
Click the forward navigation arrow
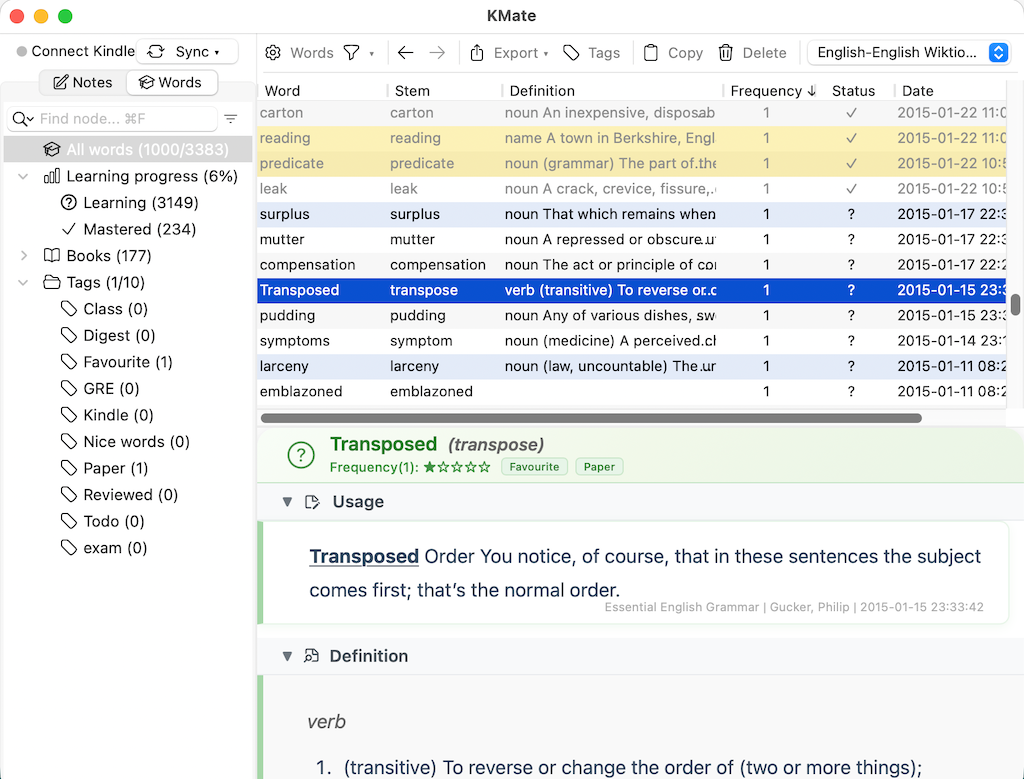click(437, 53)
